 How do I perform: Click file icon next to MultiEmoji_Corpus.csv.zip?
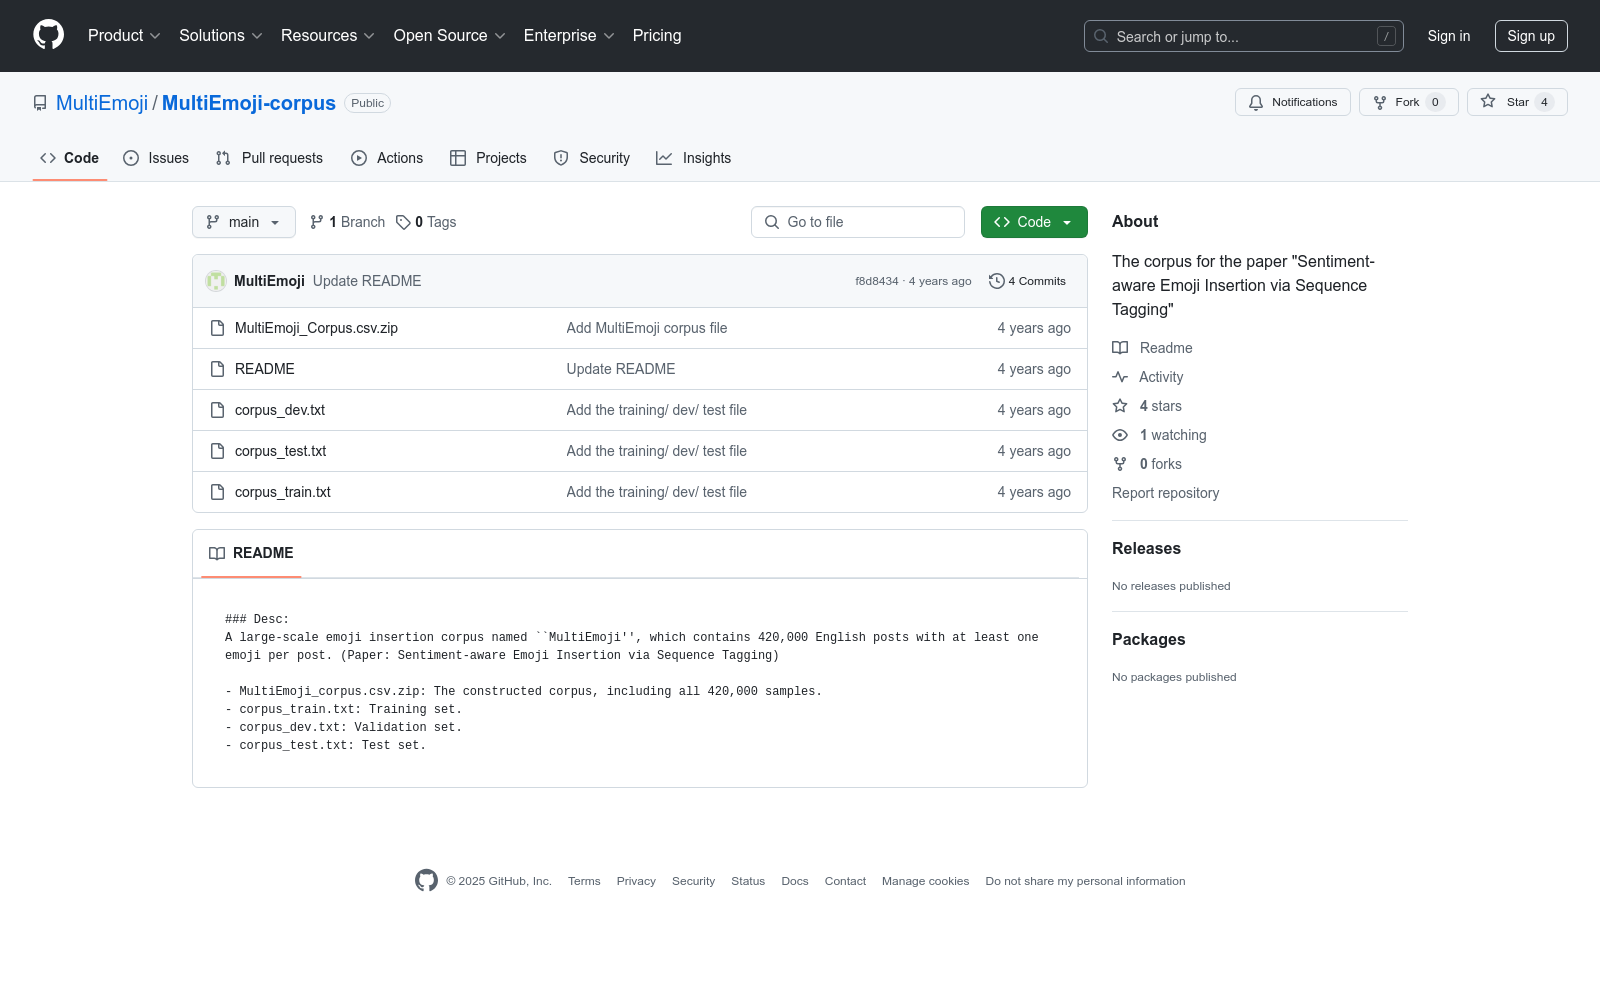click(x=217, y=328)
